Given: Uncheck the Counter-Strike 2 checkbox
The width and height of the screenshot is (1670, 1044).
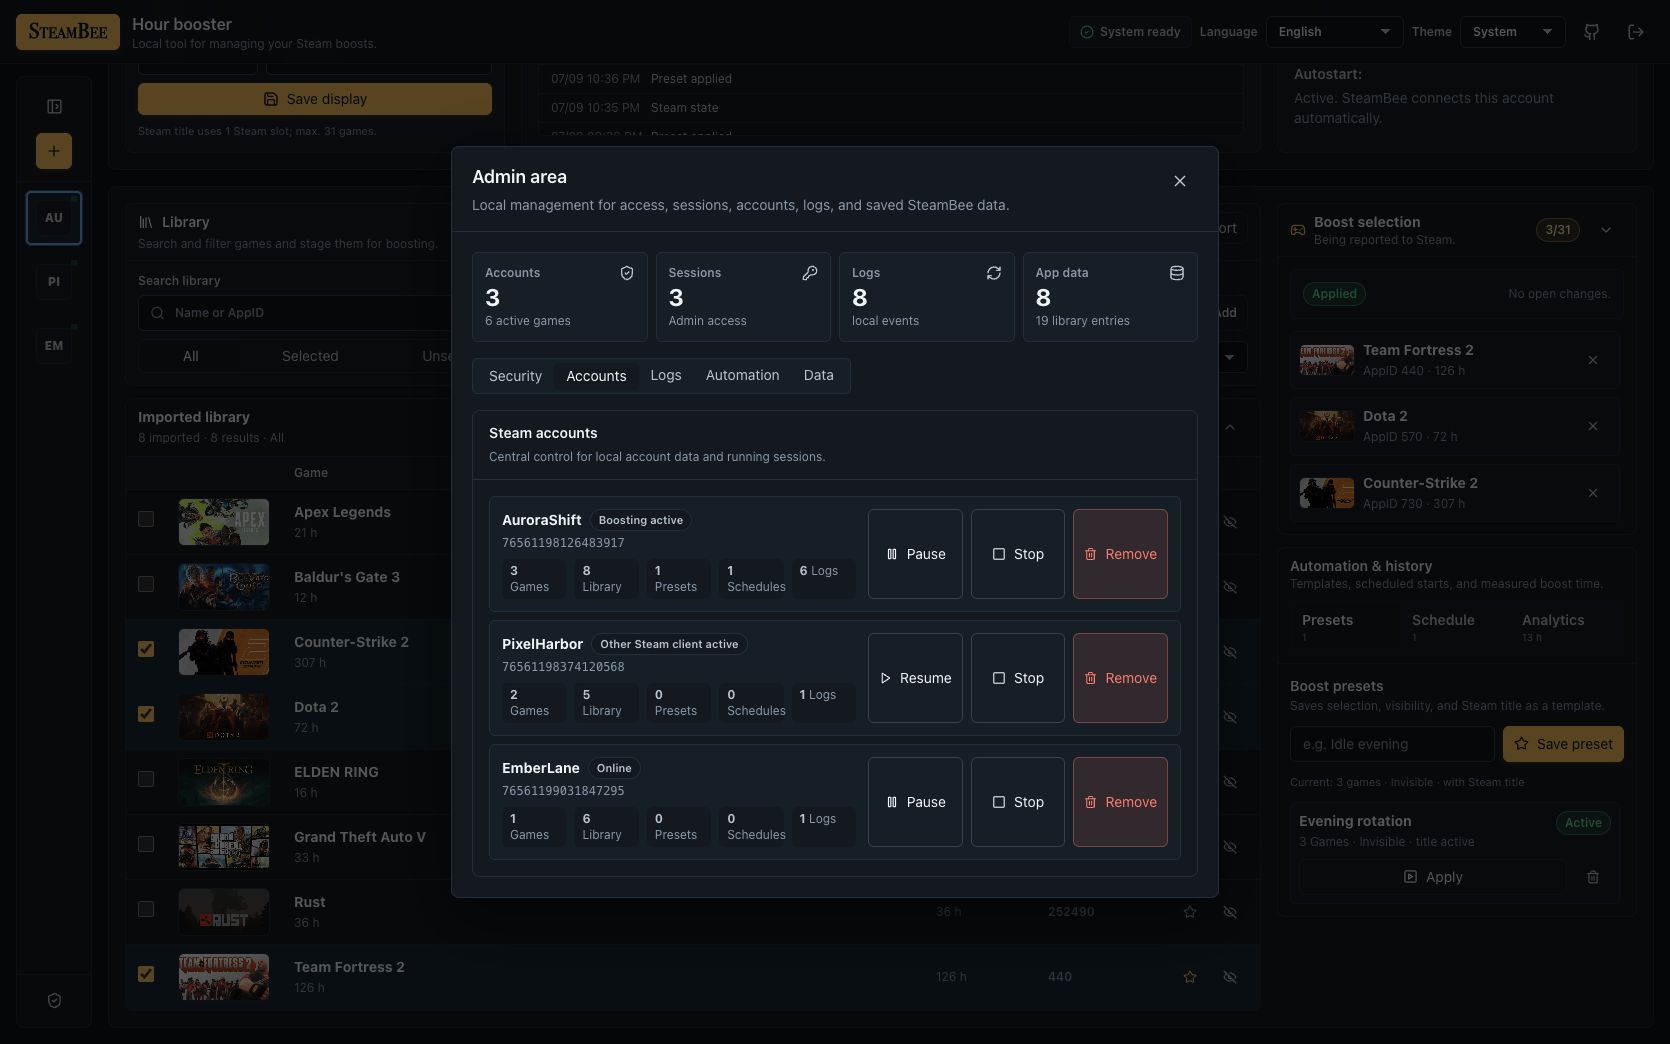Looking at the screenshot, I should click(x=146, y=649).
